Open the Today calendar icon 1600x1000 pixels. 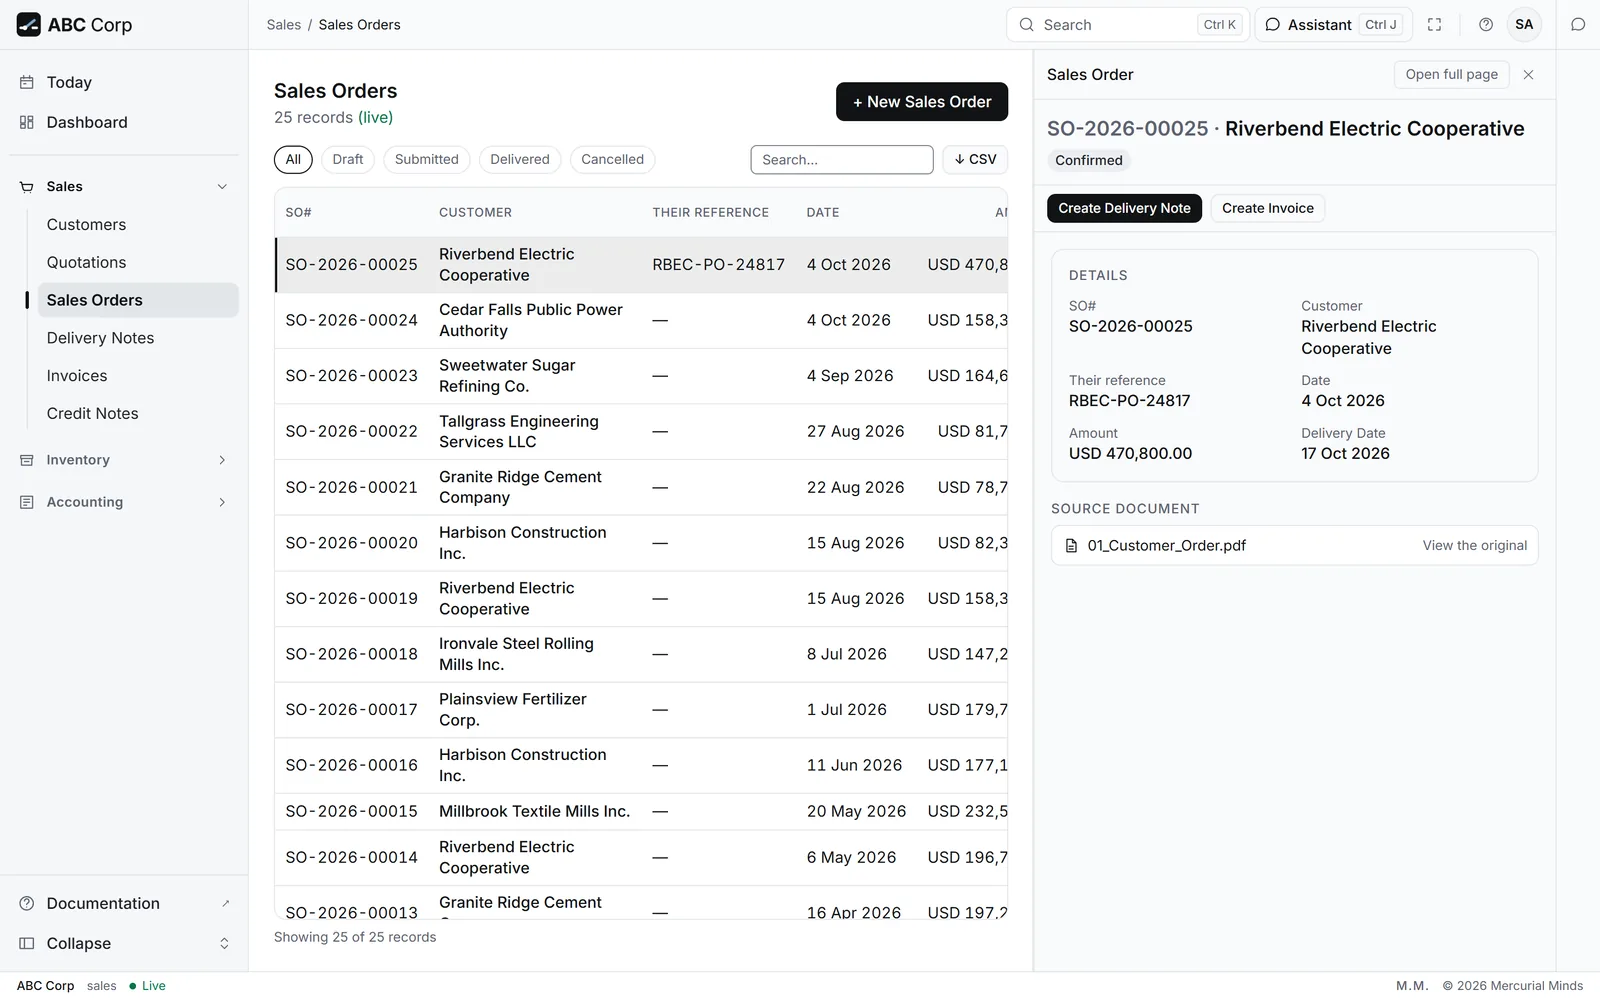click(27, 82)
